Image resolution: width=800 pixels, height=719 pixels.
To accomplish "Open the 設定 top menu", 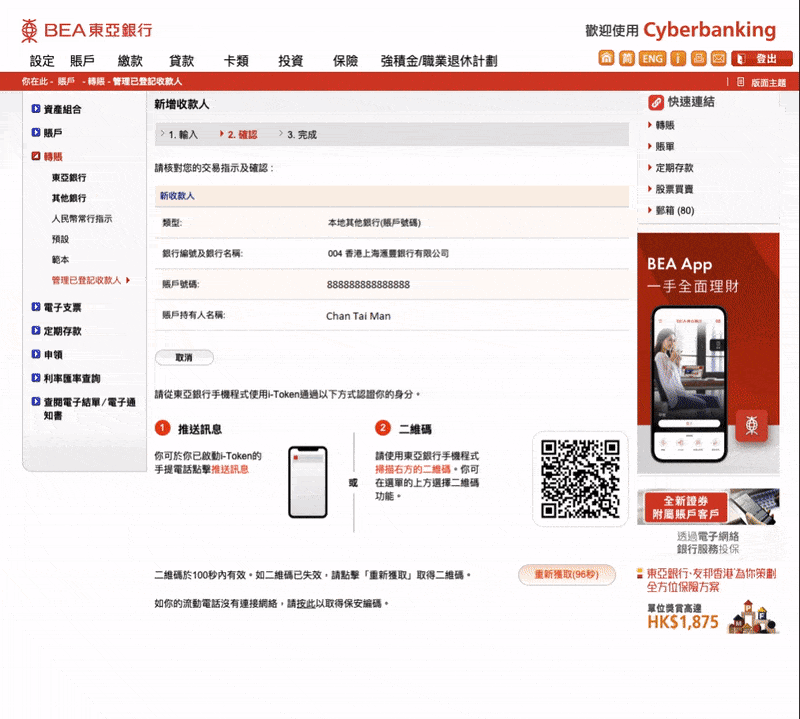I will [42, 61].
